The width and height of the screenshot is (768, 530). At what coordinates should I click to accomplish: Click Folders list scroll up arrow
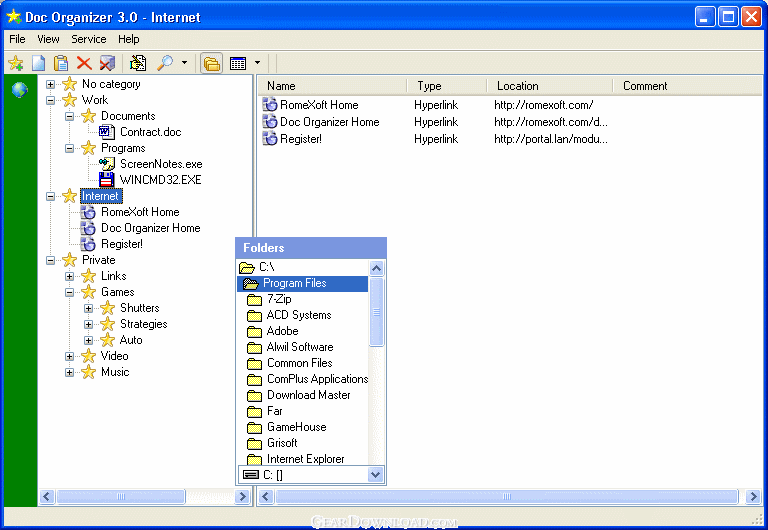pyautogui.click(x=376, y=267)
